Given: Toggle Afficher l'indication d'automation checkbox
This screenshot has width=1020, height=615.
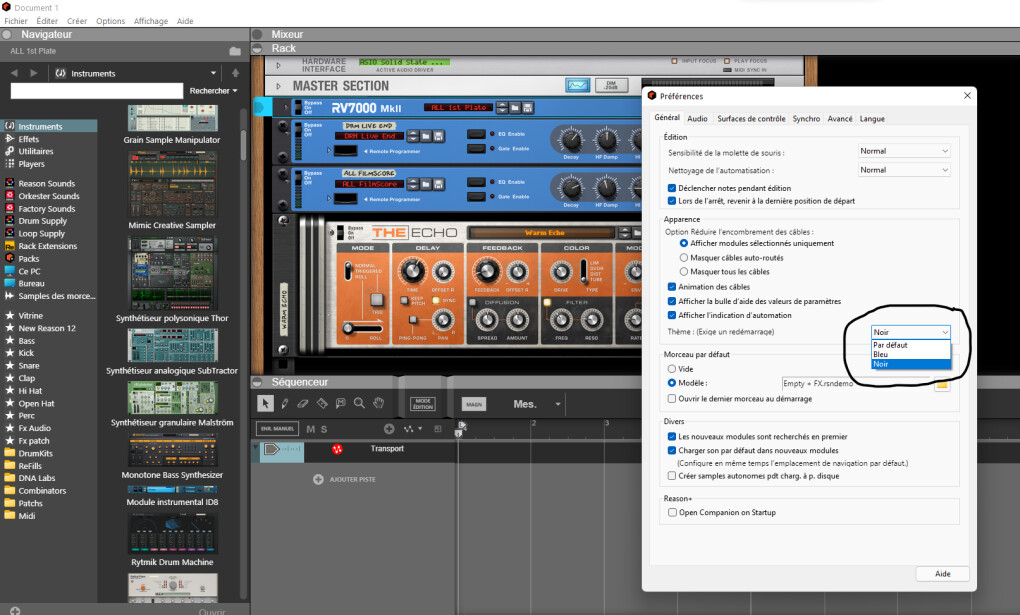Looking at the screenshot, I should (x=672, y=316).
